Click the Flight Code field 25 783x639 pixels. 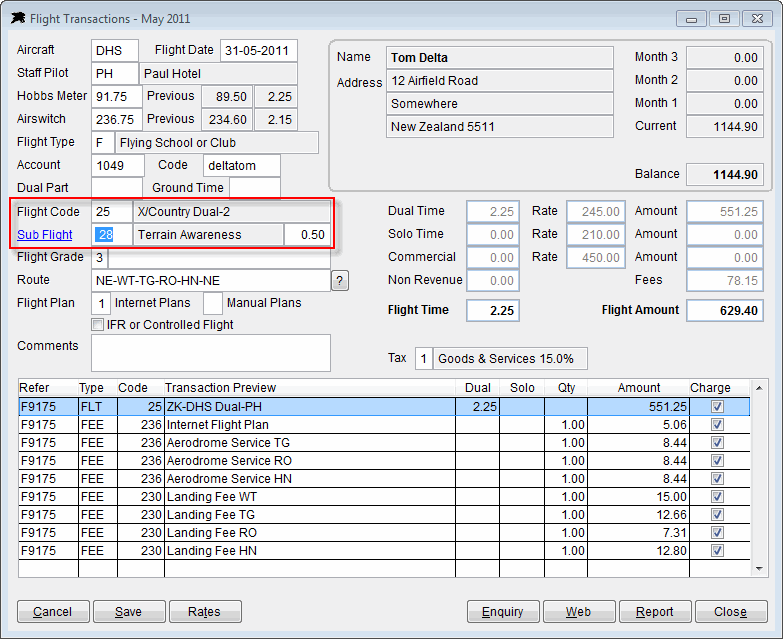[112, 212]
